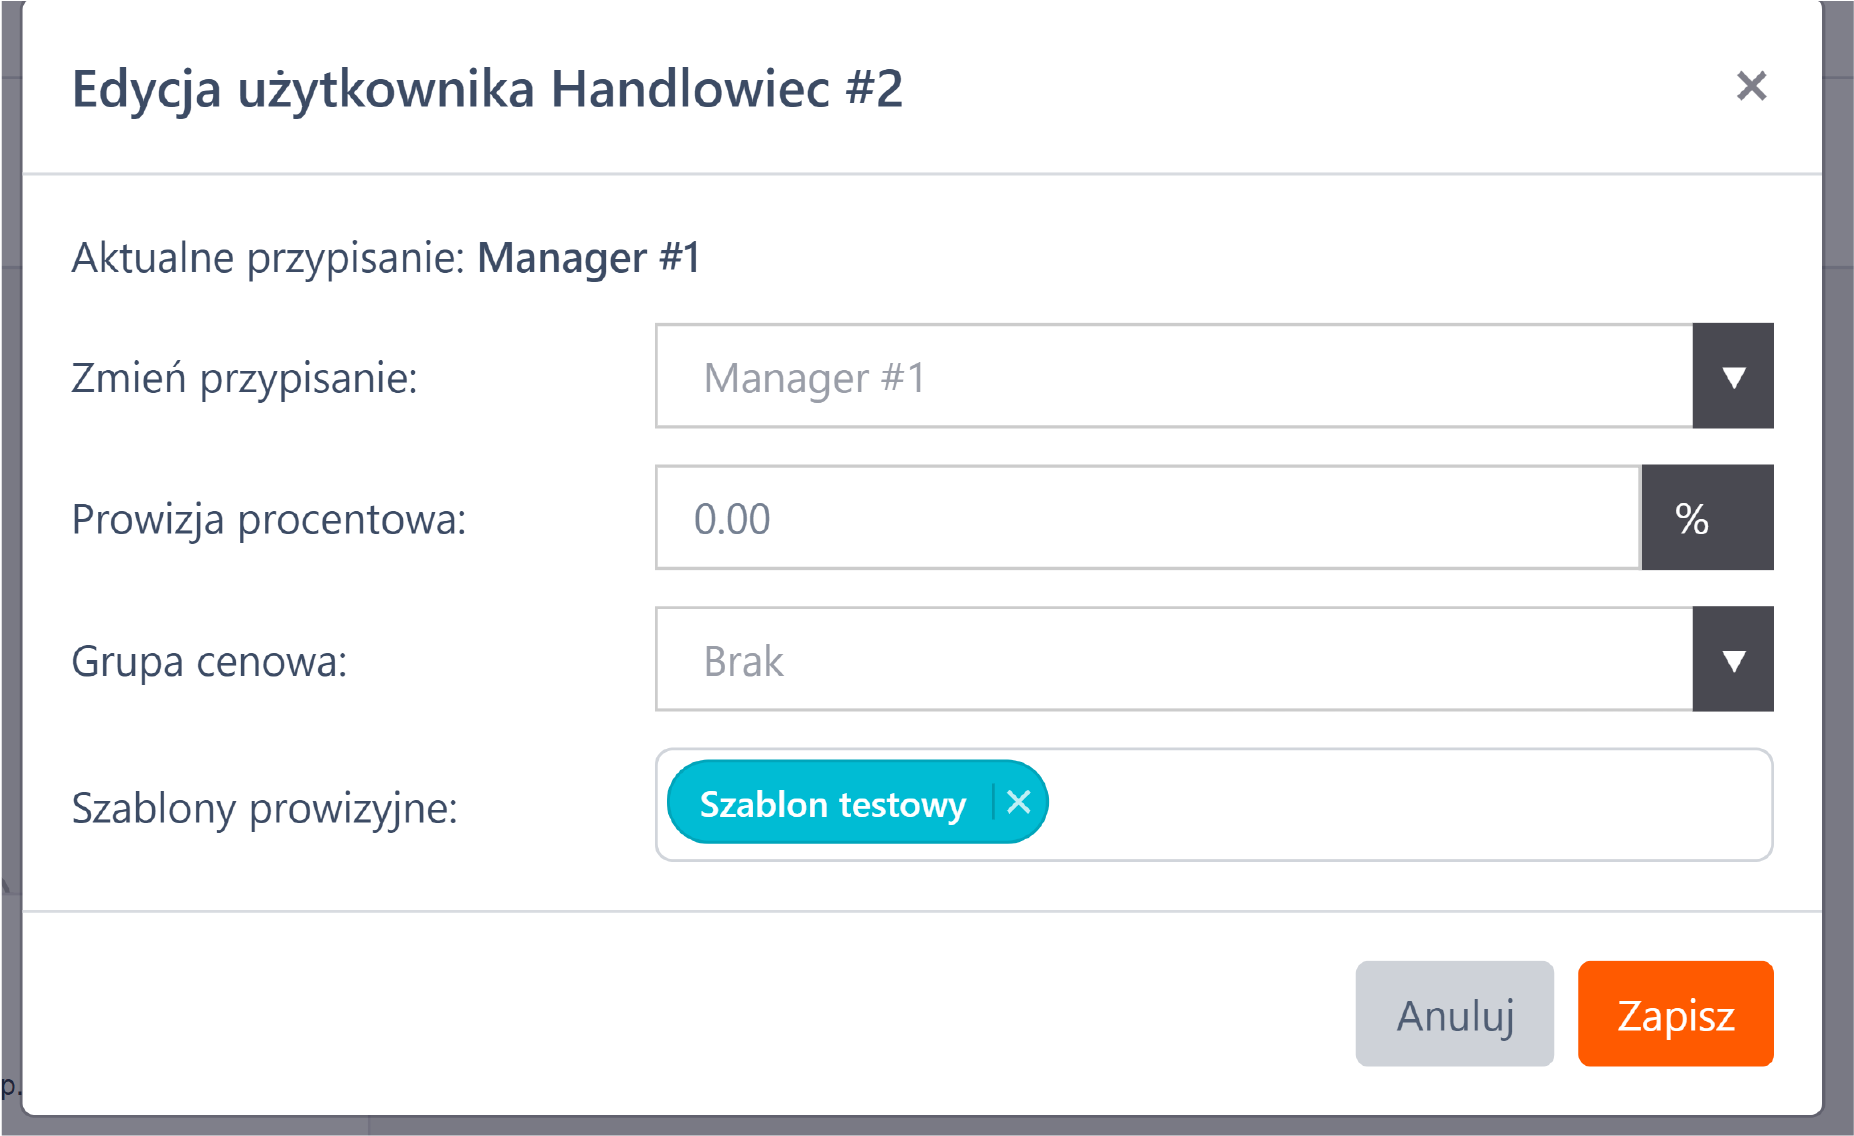Click the Zmień przypisanie label
The image size is (1854, 1136).
[244, 379]
